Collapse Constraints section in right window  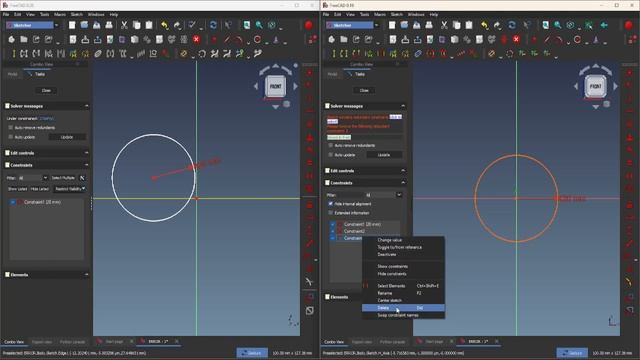pyautogui.click(x=403, y=183)
